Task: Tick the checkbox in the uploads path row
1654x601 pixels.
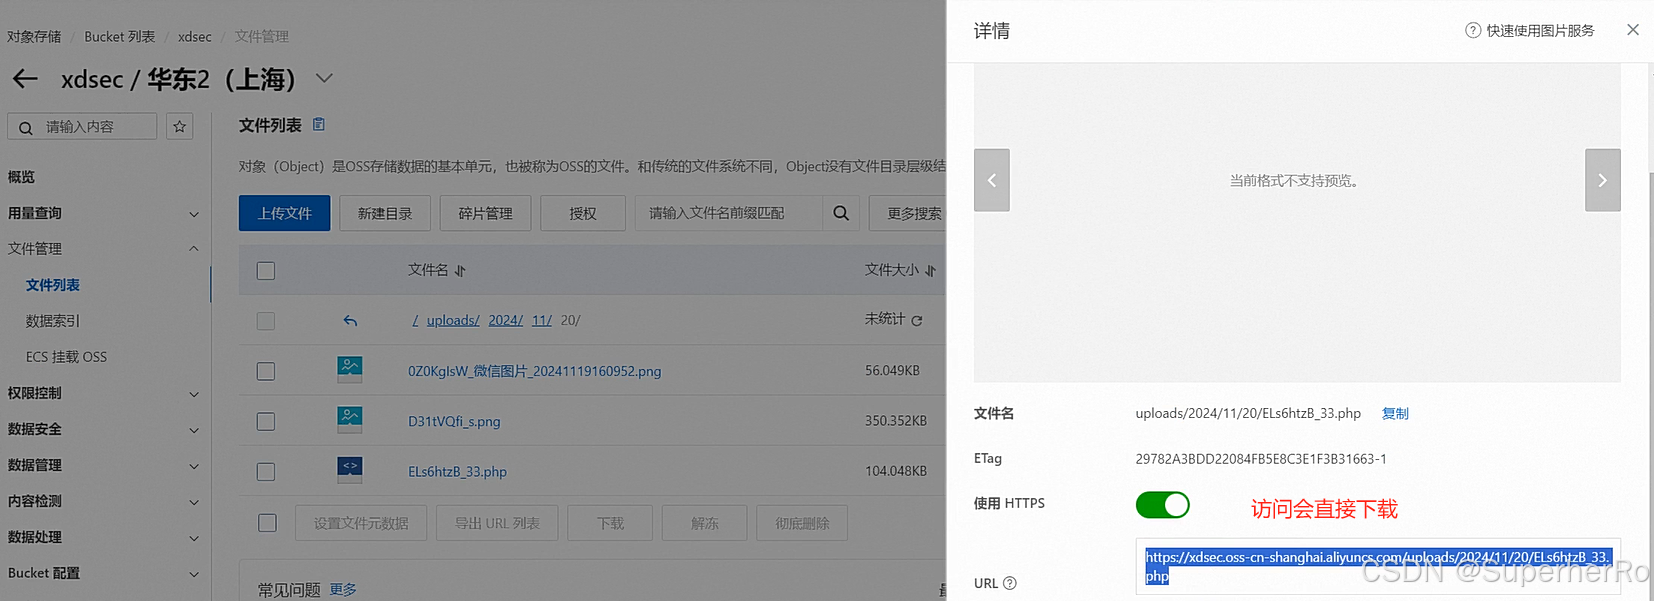Action: click(266, 321)
